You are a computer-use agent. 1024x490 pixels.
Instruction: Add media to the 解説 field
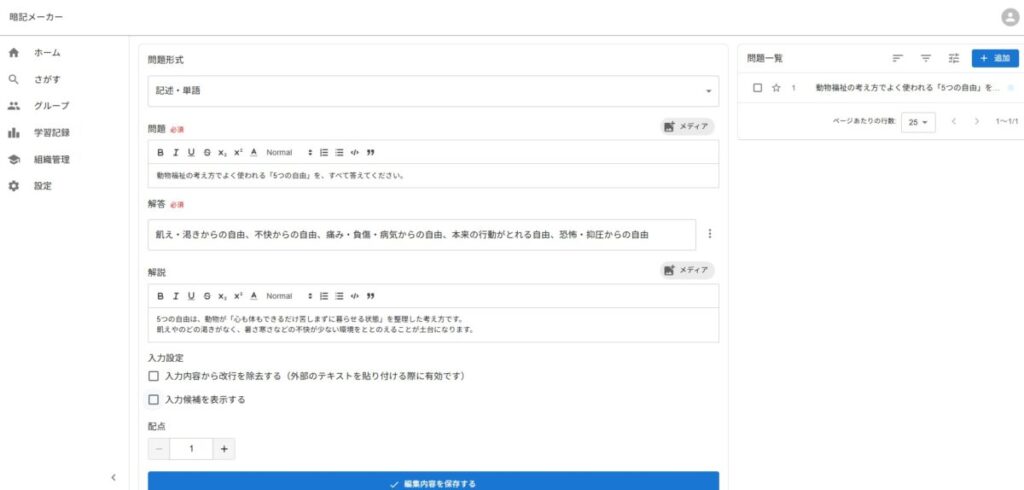pos(686,270)
